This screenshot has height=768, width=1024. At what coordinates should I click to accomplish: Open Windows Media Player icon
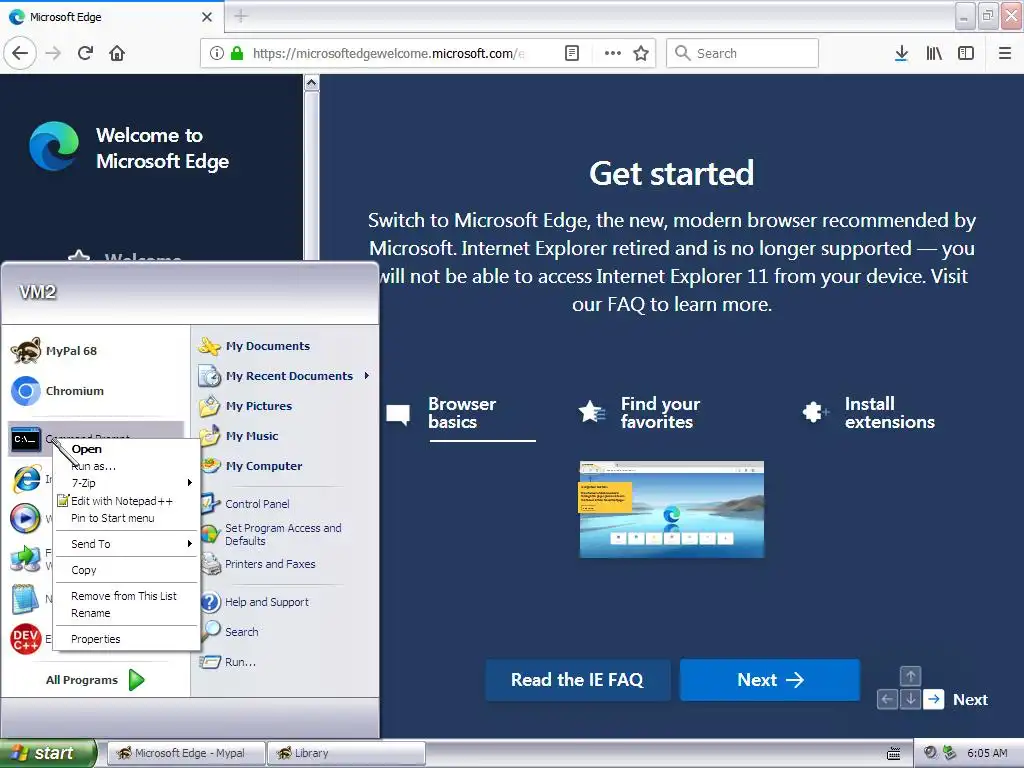(25, 519)
